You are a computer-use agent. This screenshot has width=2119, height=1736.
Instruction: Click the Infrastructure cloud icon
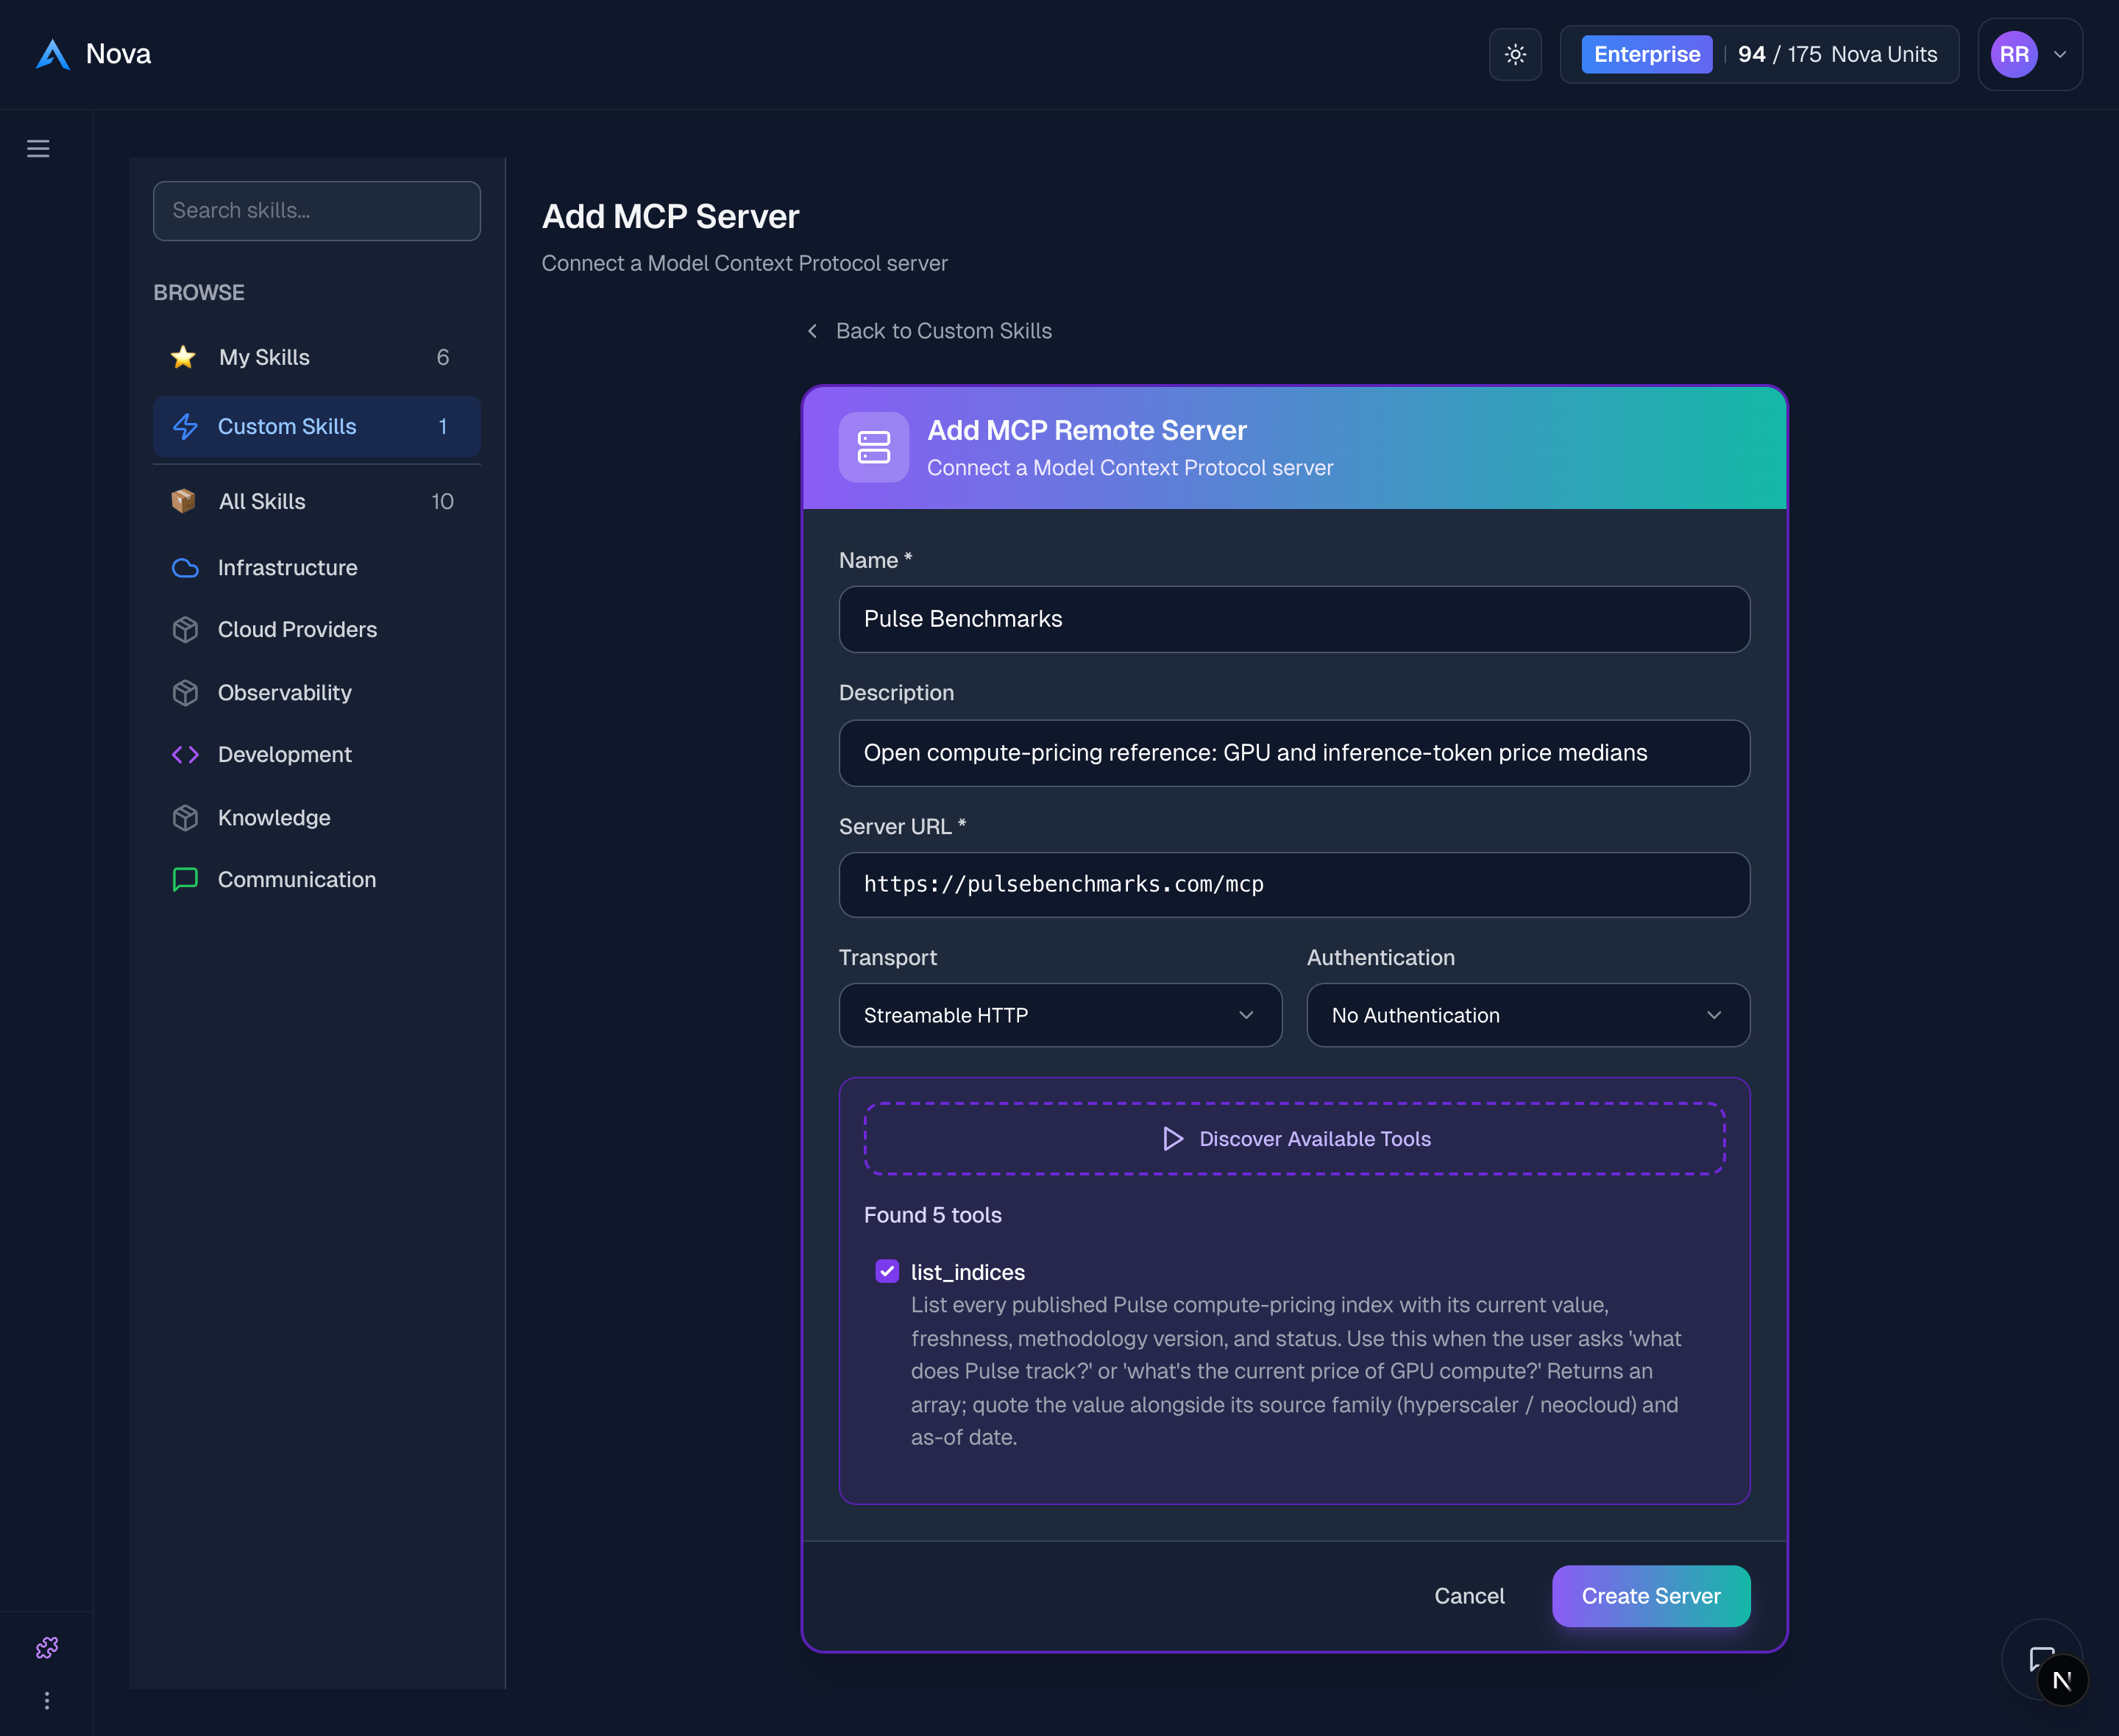coord(185,568)
